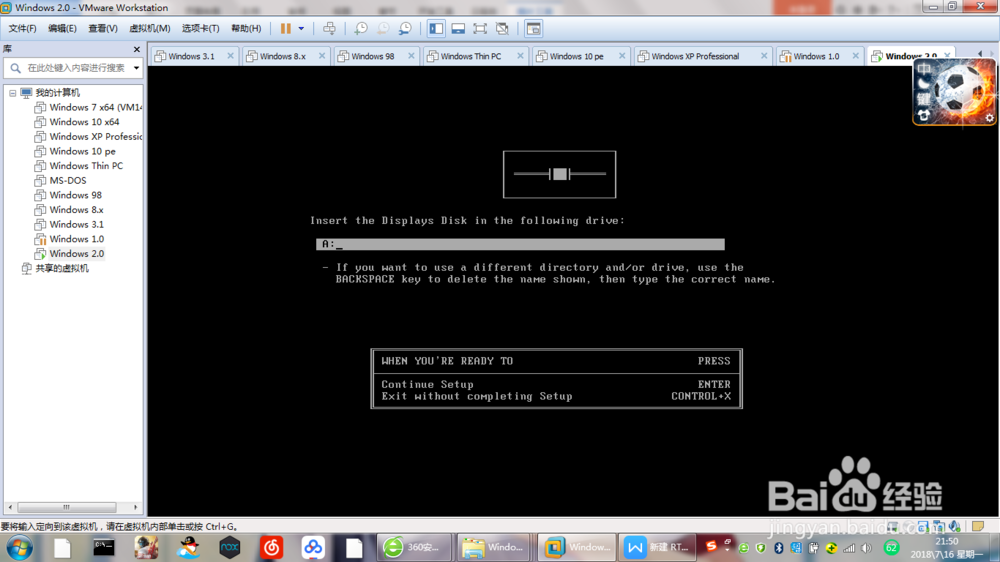Select 共享的虚拟机 in library tree

click(x=62, y=269)
